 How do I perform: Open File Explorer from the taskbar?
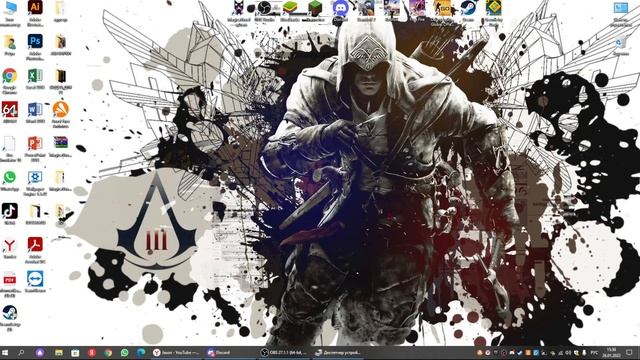tap(59, 352)
